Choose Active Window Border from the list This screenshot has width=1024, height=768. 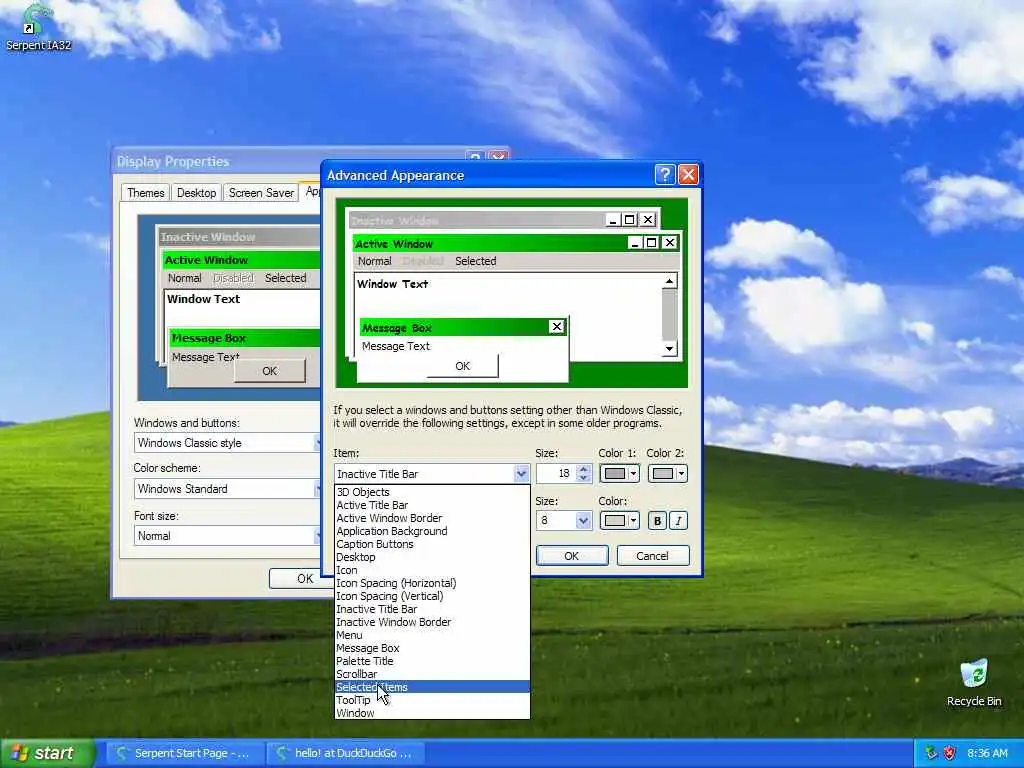[432, 518]
